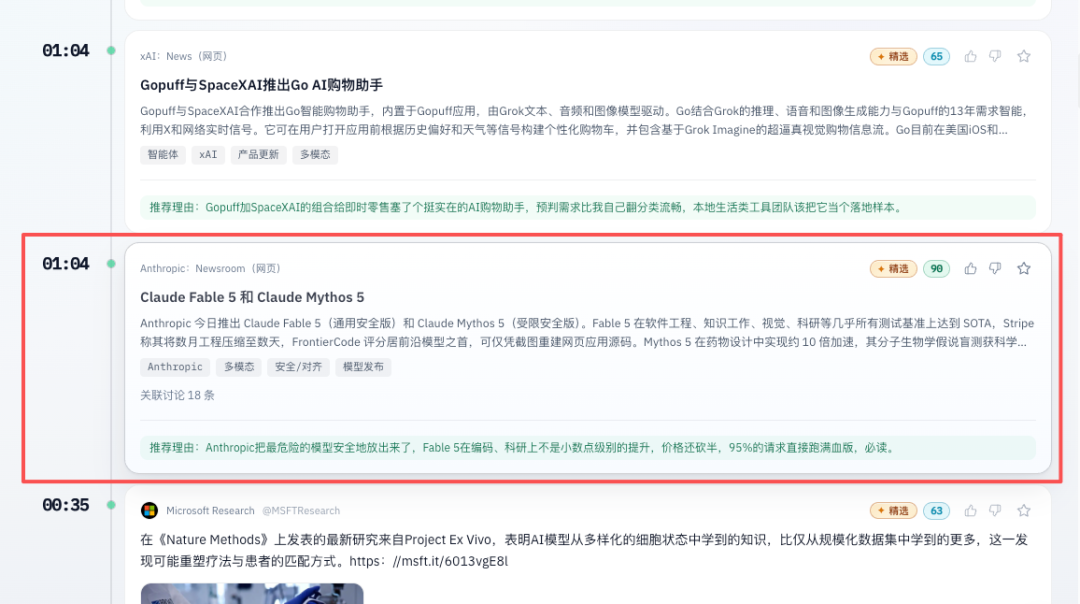Select the 多模态 tag on Gopuff post
1080x604 pixels.
(x=315, y=155)
